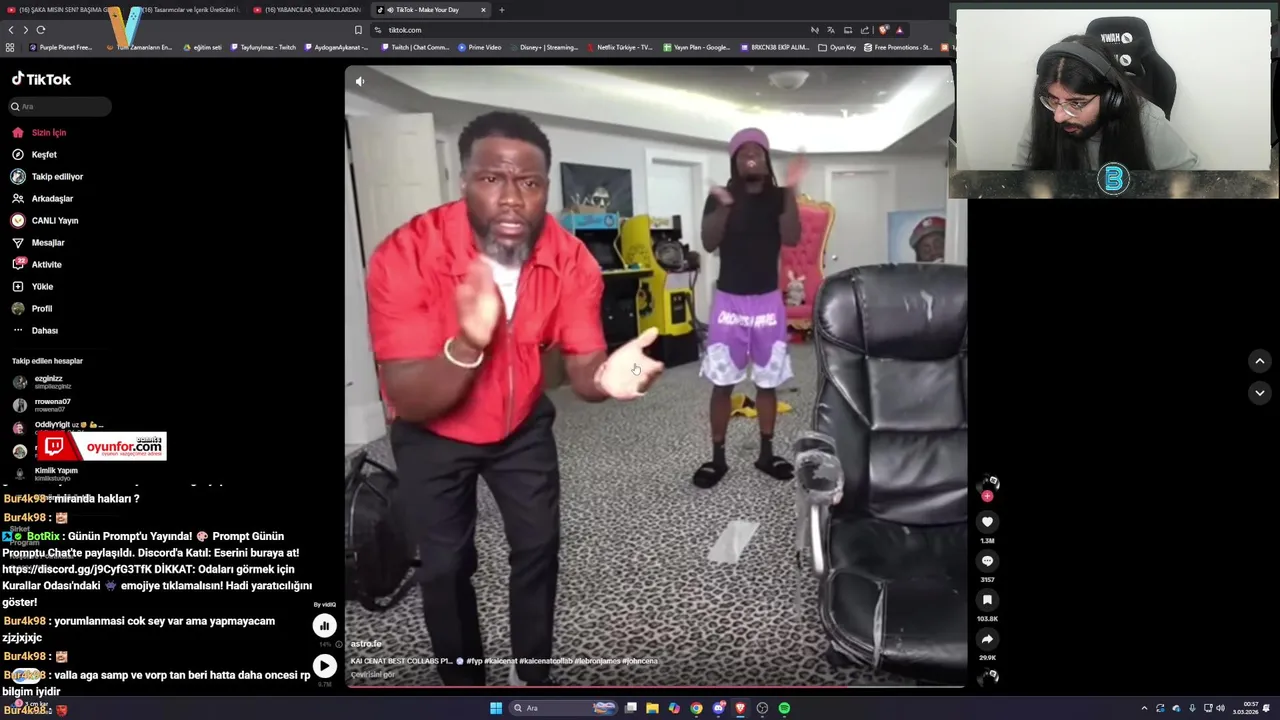1280x720 pixels.
Task: Close the TikTok - Make Your Day tab
Action: tap(483, 10)
